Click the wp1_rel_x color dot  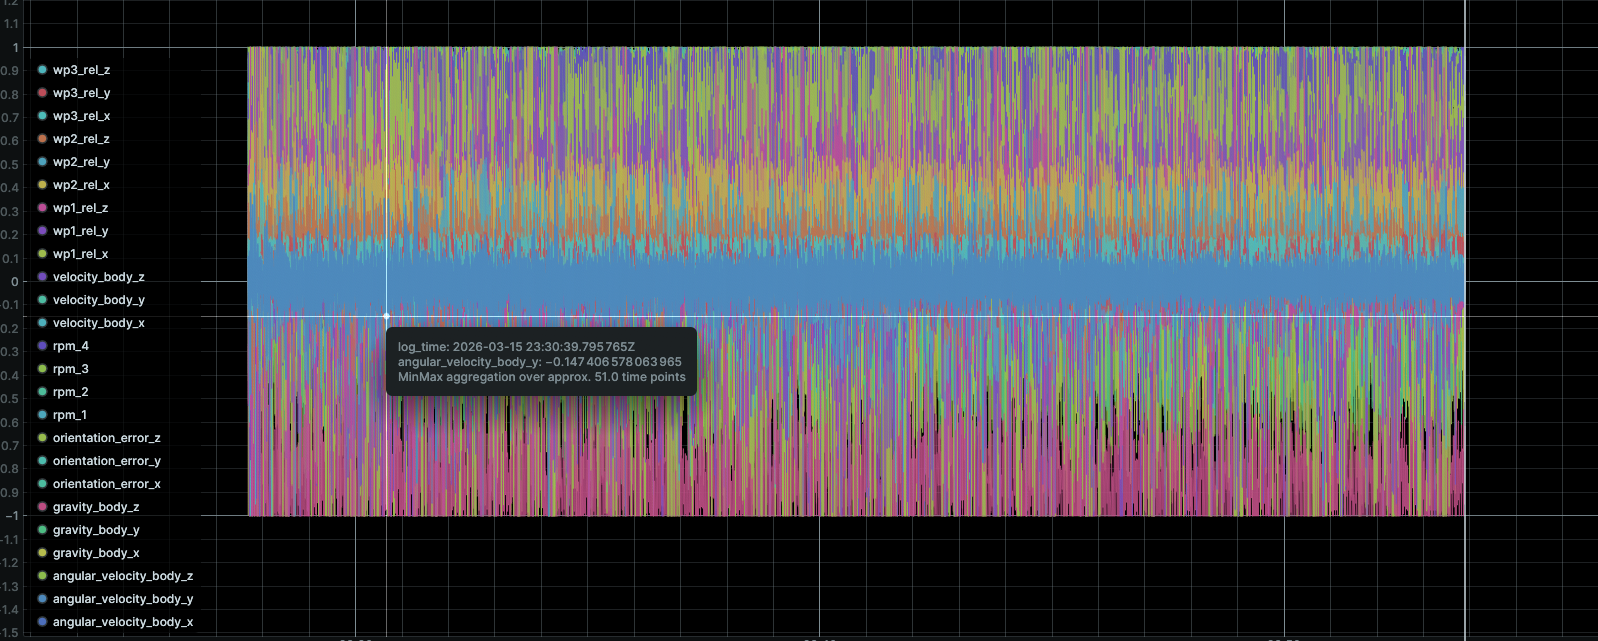tap(42, 254)
